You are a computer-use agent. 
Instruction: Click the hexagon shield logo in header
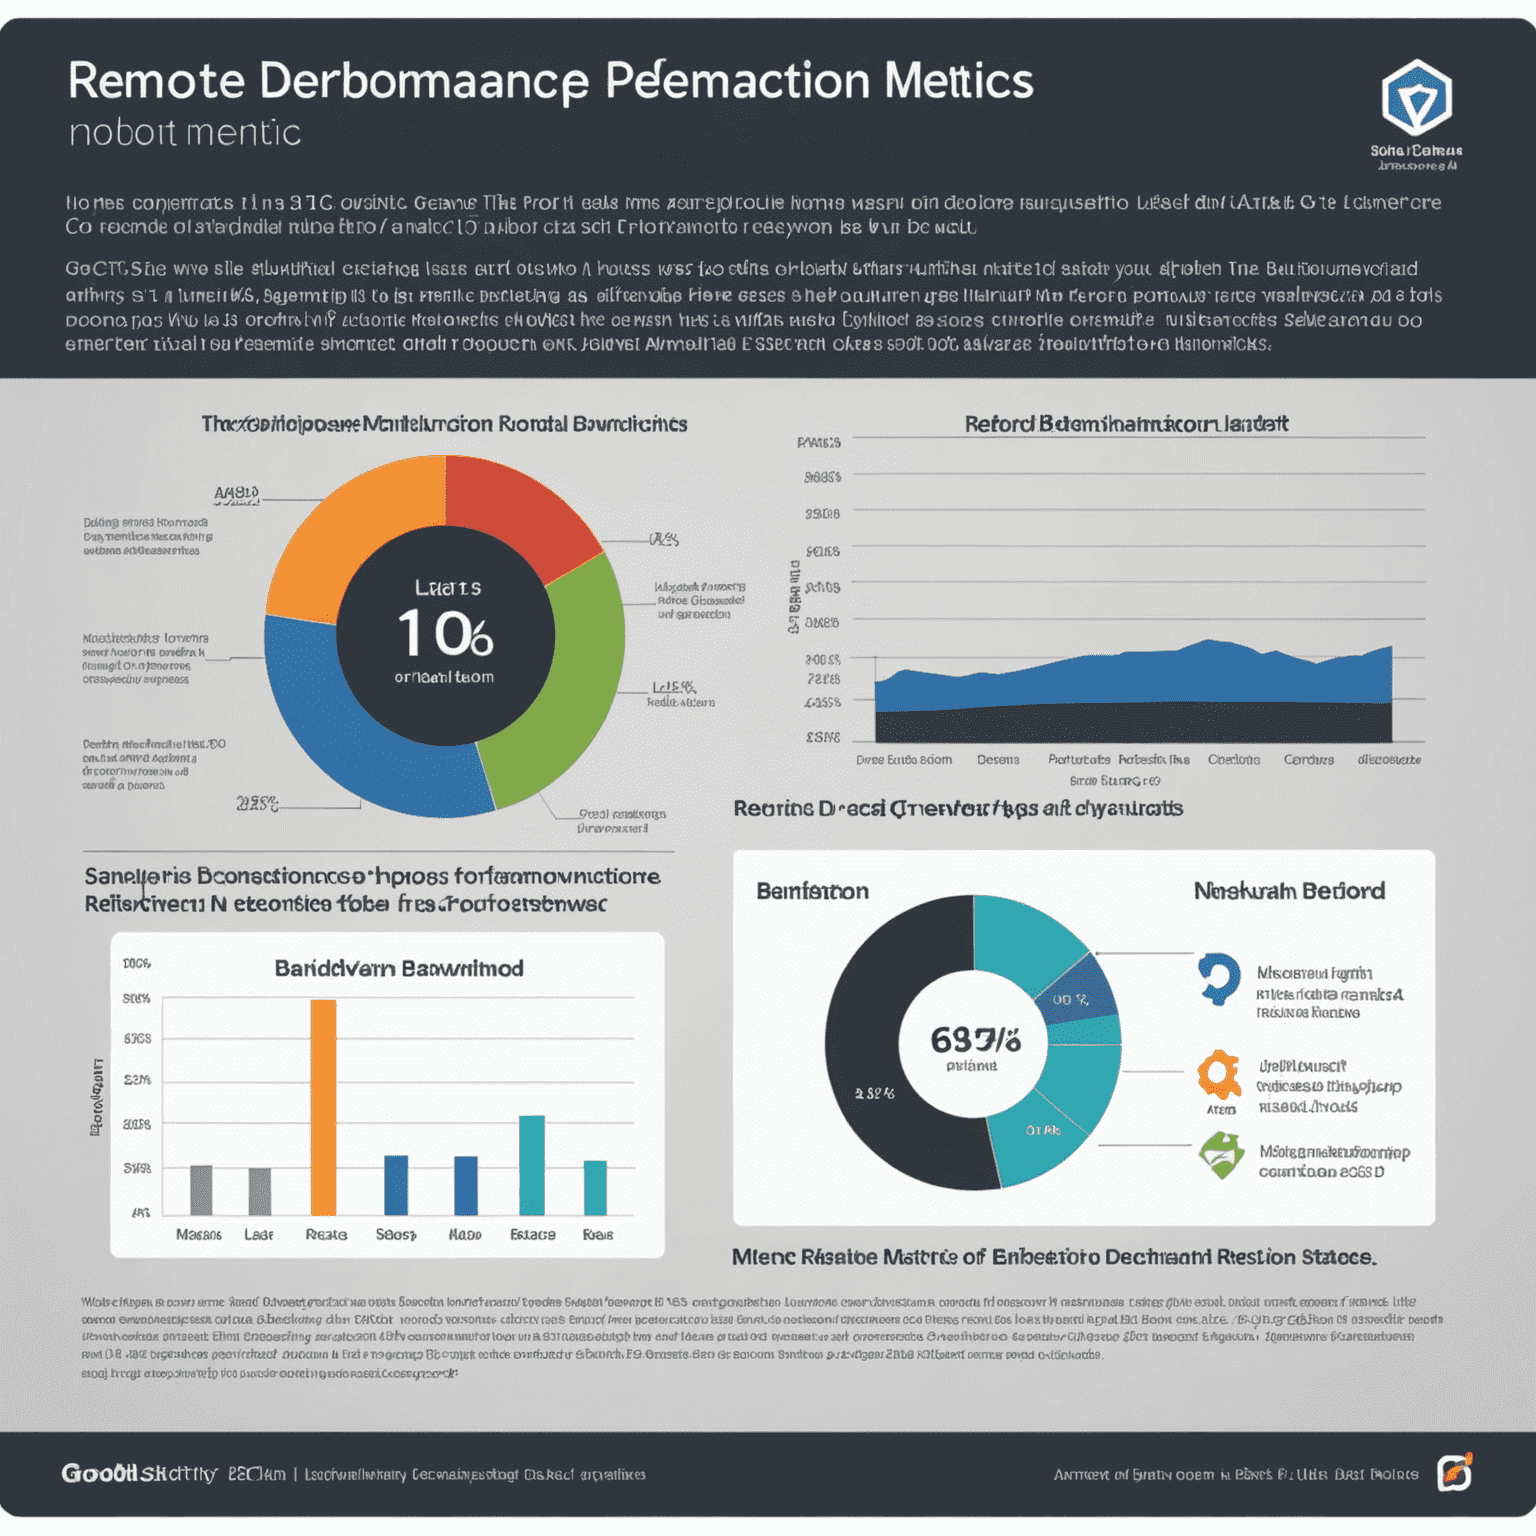tap(1416, 96)
